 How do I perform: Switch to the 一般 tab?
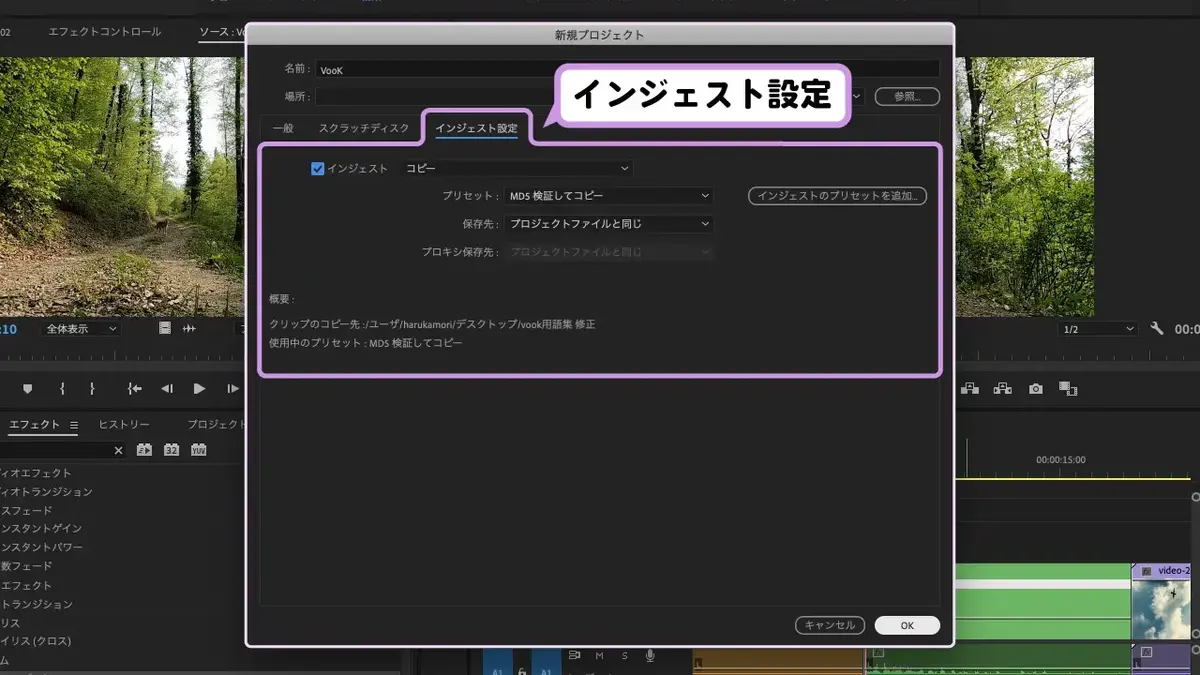pyautogui.click(x=283, y=129)
